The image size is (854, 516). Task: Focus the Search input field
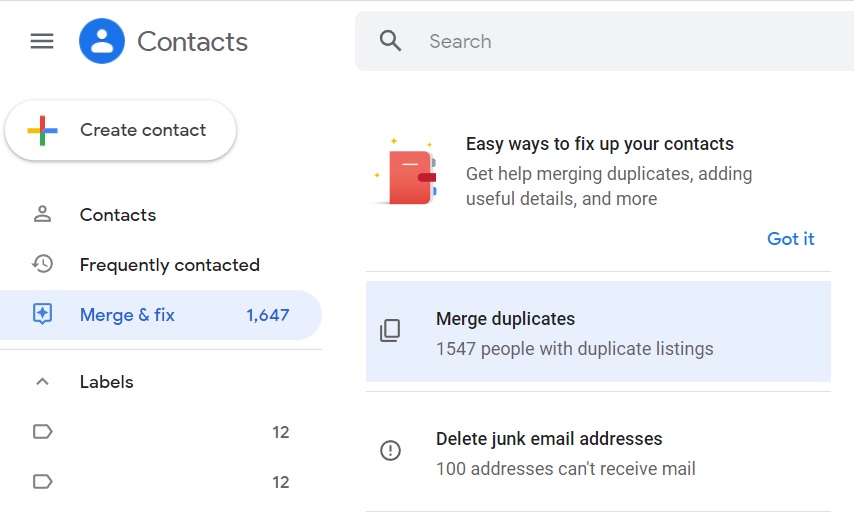tap(620, 41)
